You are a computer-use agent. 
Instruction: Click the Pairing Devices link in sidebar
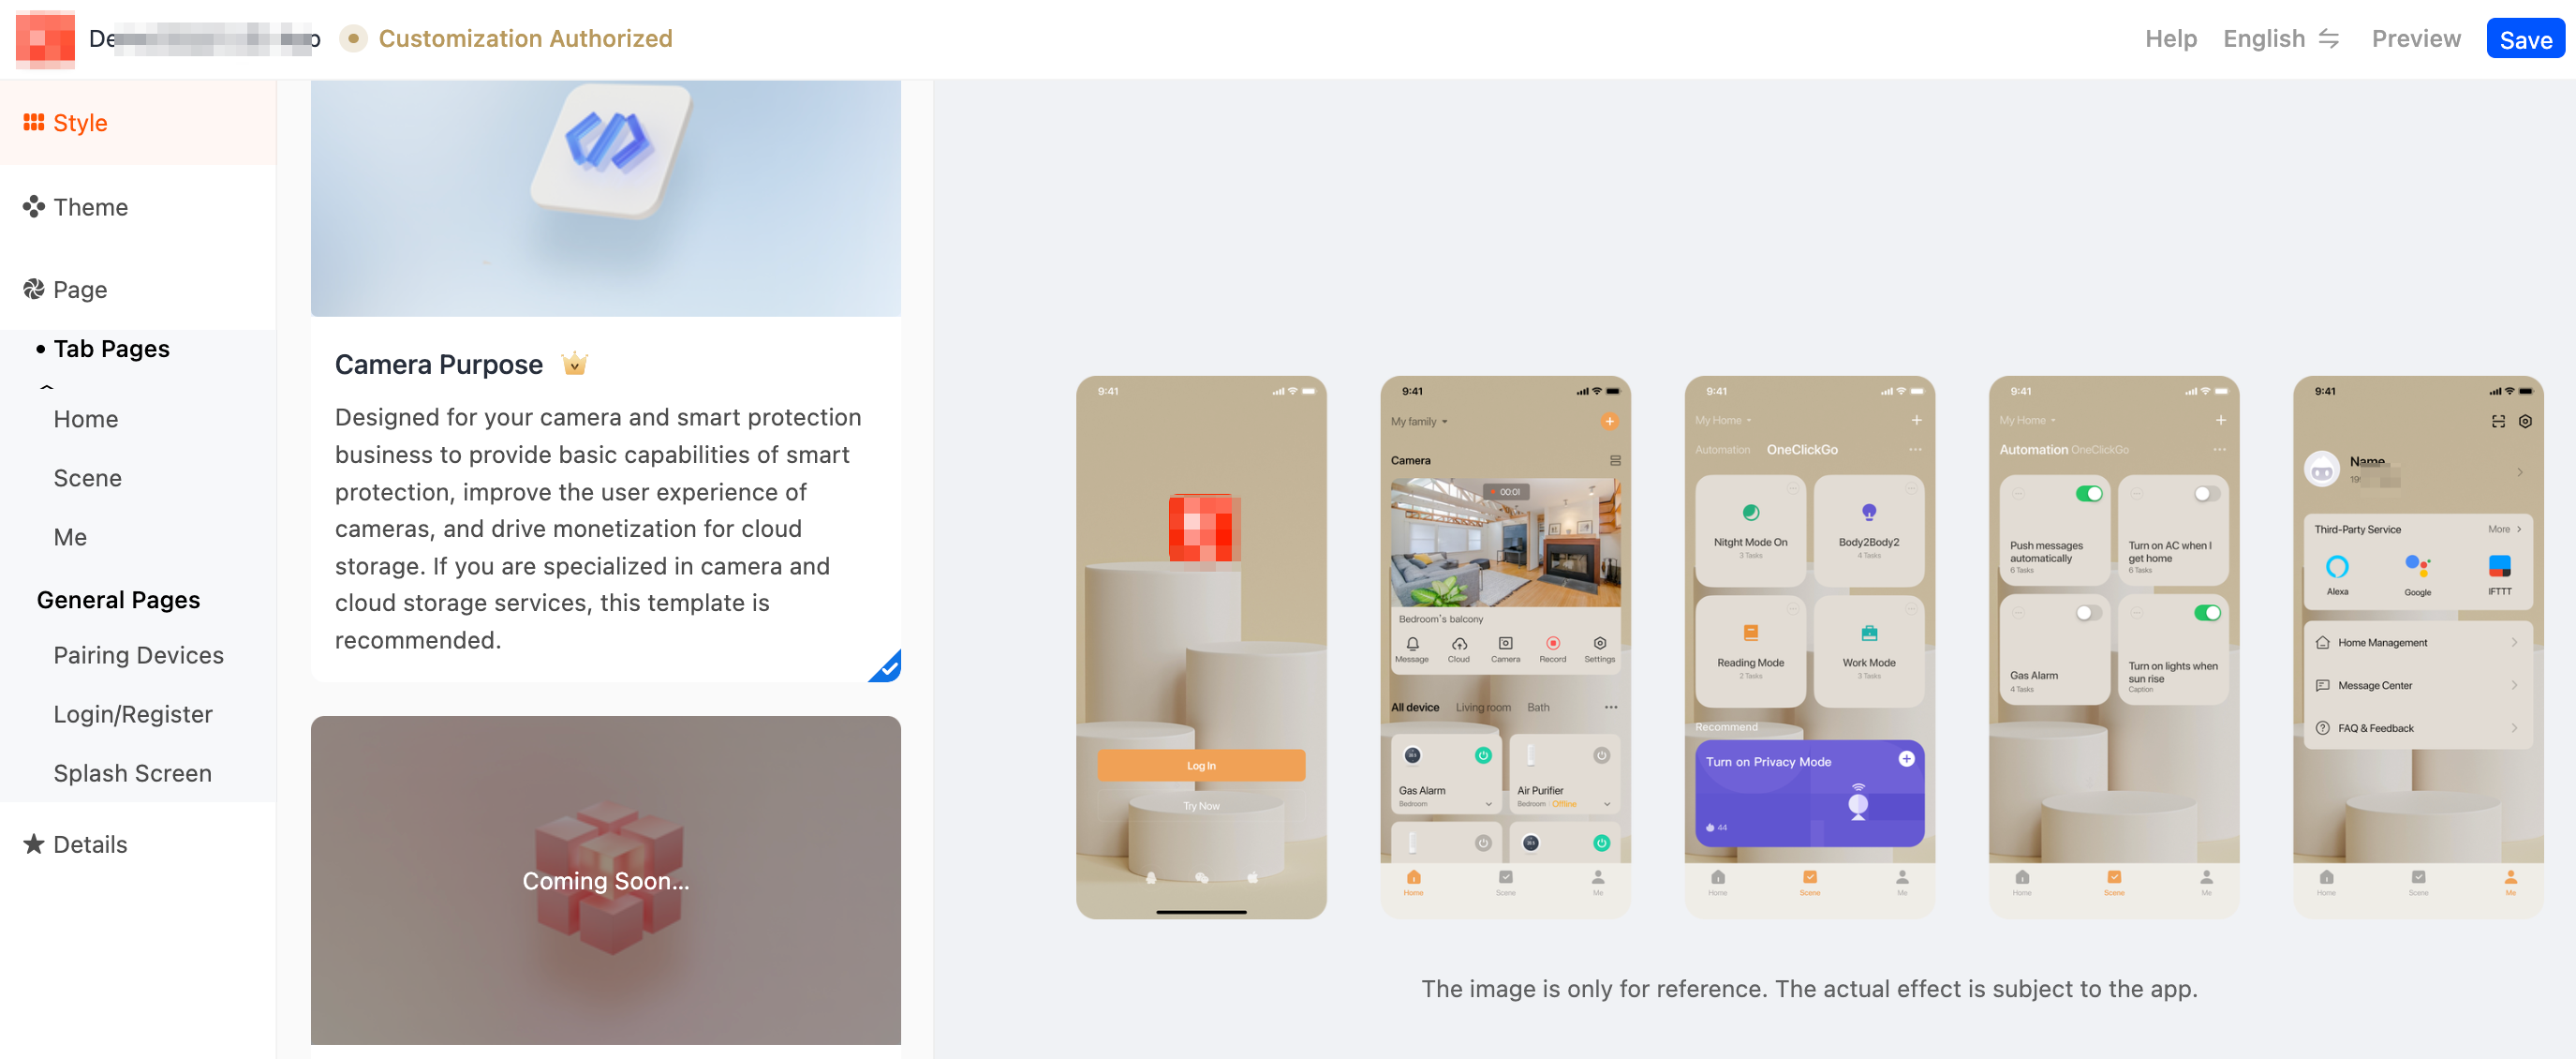pyautogui.click(x=140, y=653)
